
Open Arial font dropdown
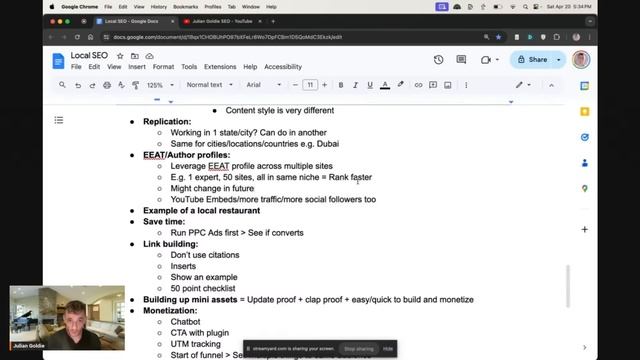[x=264, y=85]
